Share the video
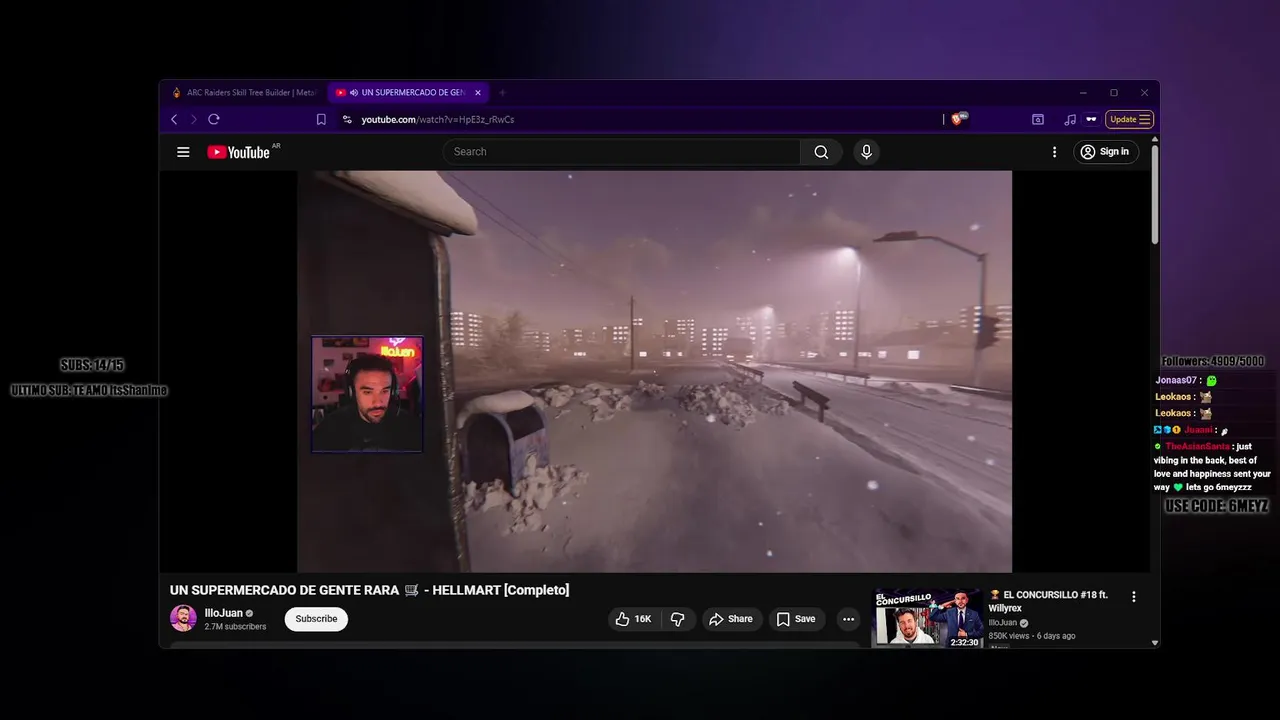This screenshot has height=720, width=1280. coord(731,619)
